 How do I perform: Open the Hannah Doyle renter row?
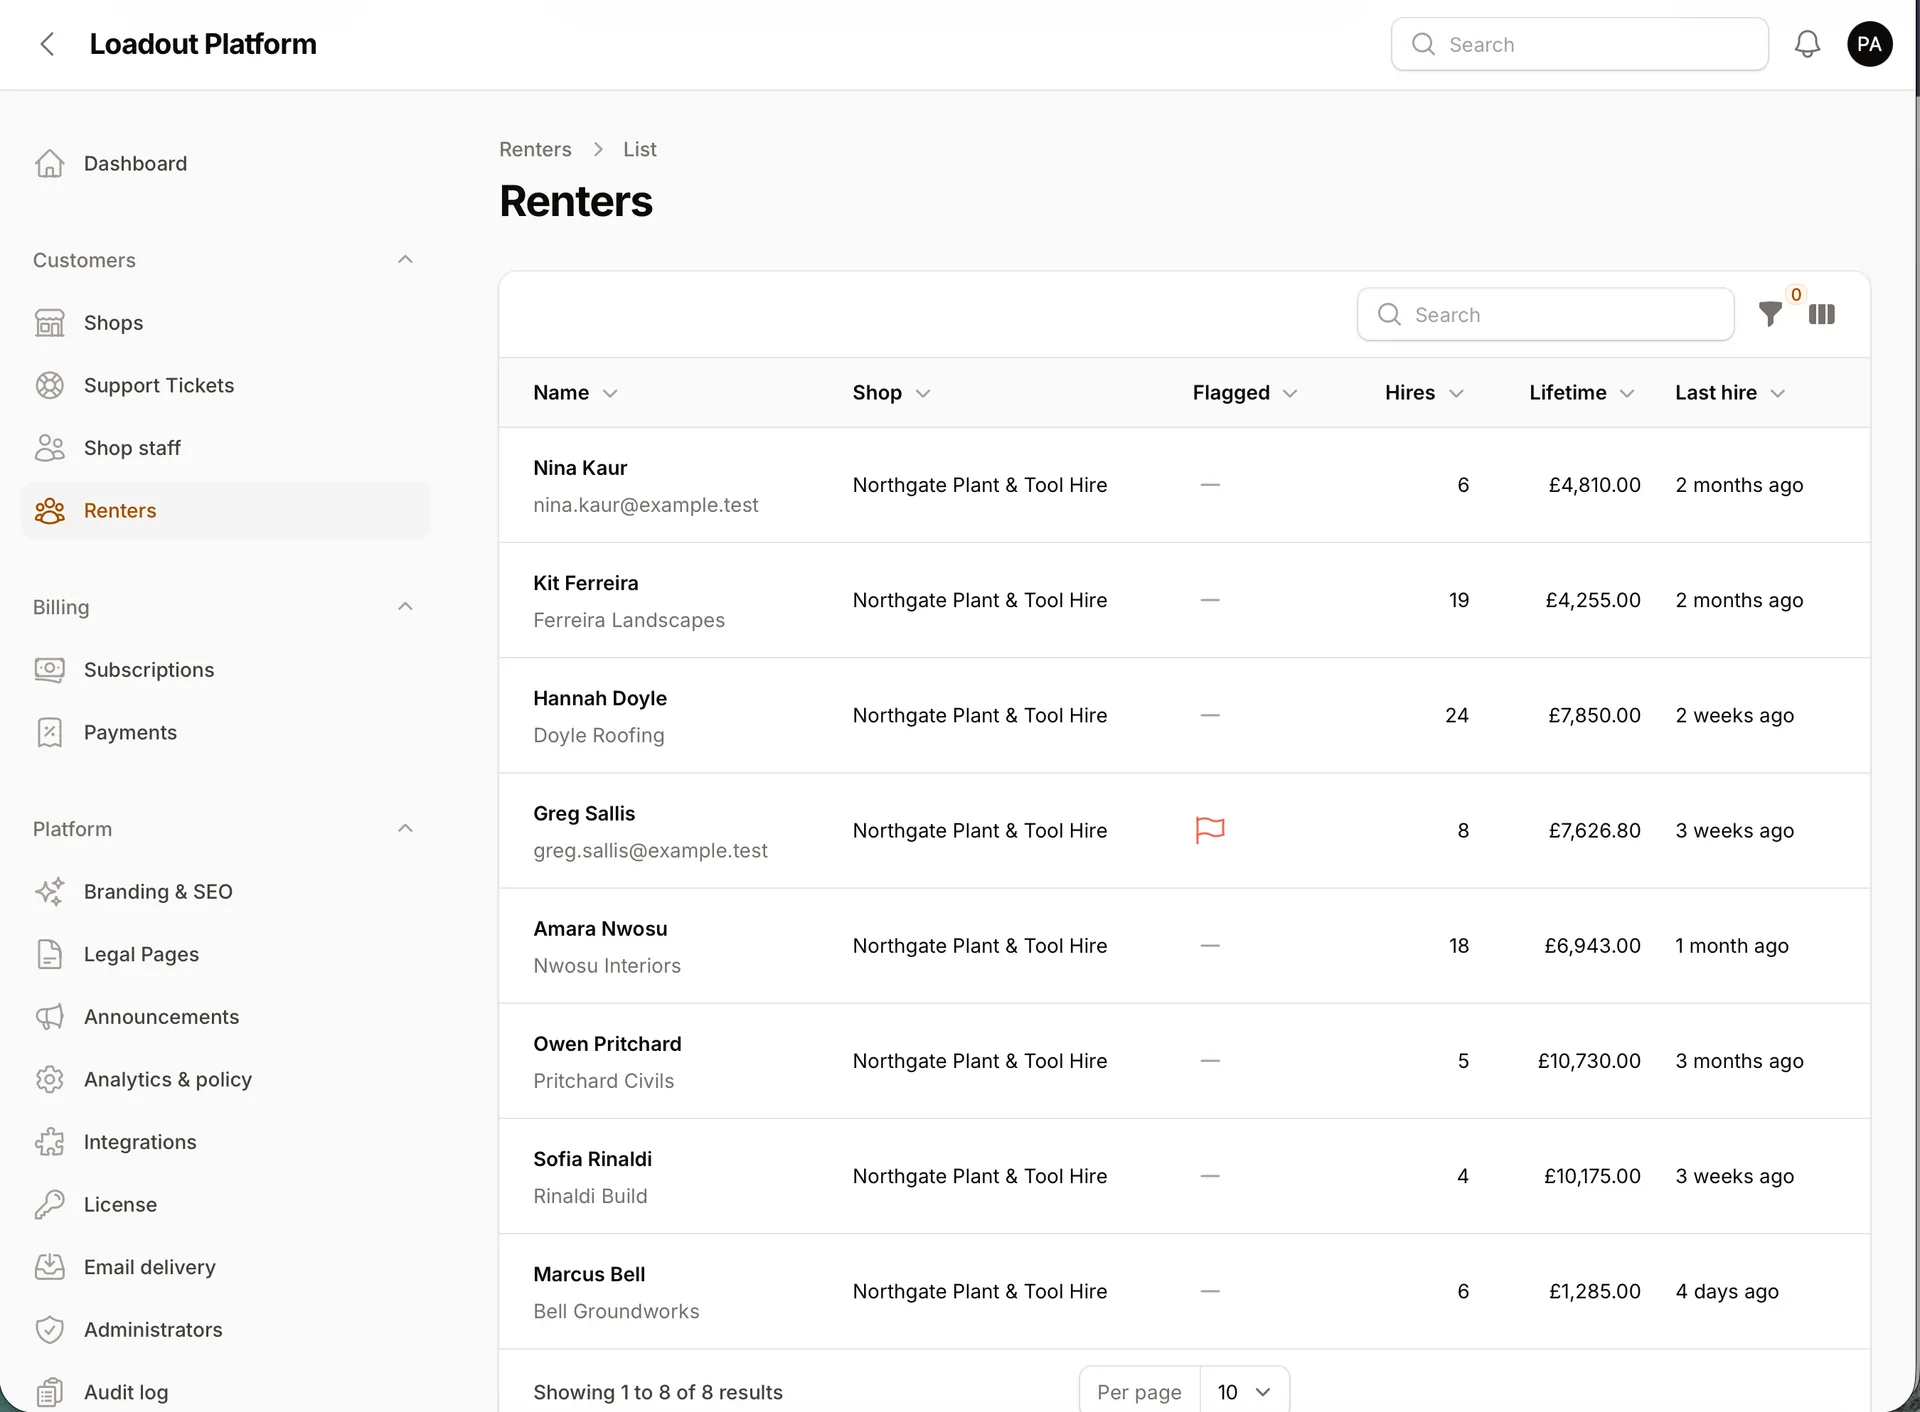tap(1184, 715)
